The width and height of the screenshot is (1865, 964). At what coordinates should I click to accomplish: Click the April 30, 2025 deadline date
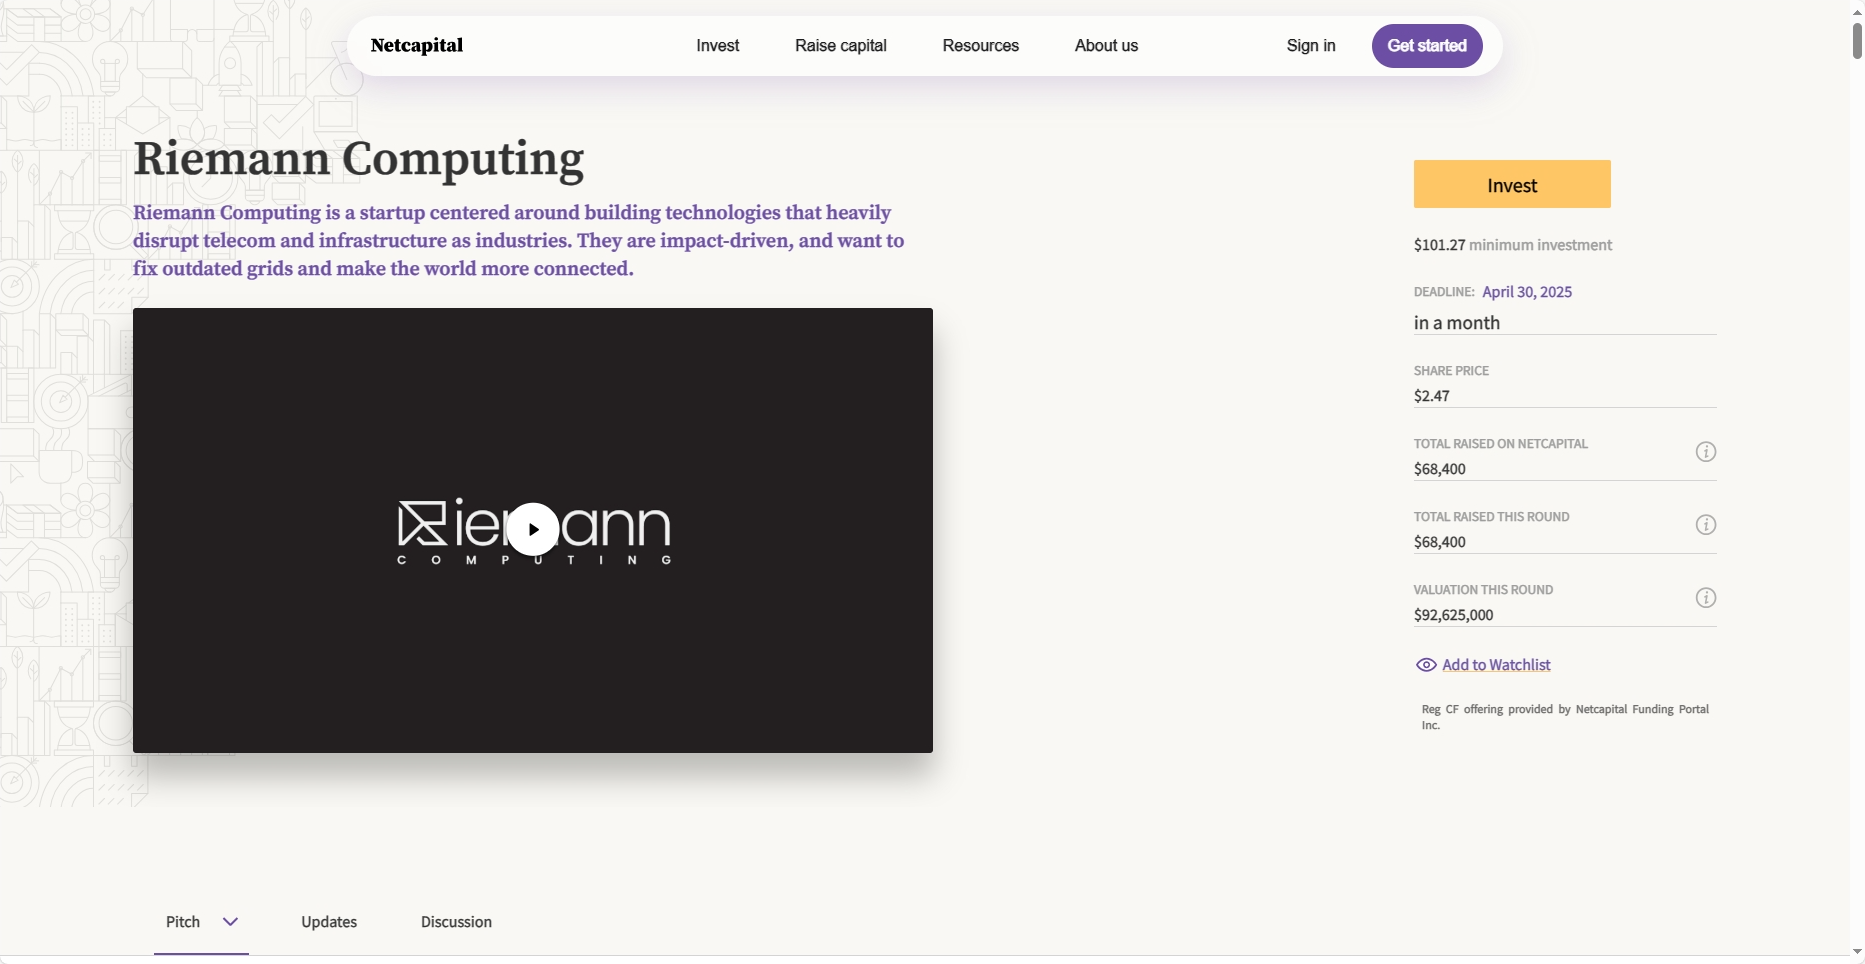pyautogui.click(x=1527, y=292)
